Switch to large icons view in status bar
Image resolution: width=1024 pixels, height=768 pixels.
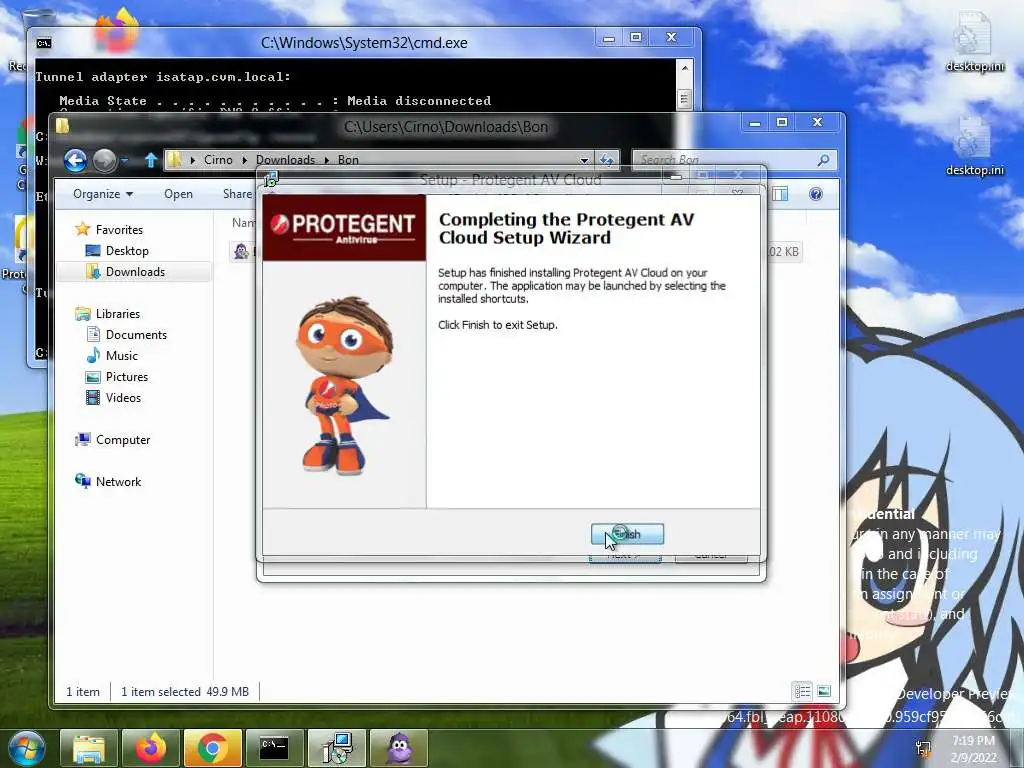click(824, 691)
